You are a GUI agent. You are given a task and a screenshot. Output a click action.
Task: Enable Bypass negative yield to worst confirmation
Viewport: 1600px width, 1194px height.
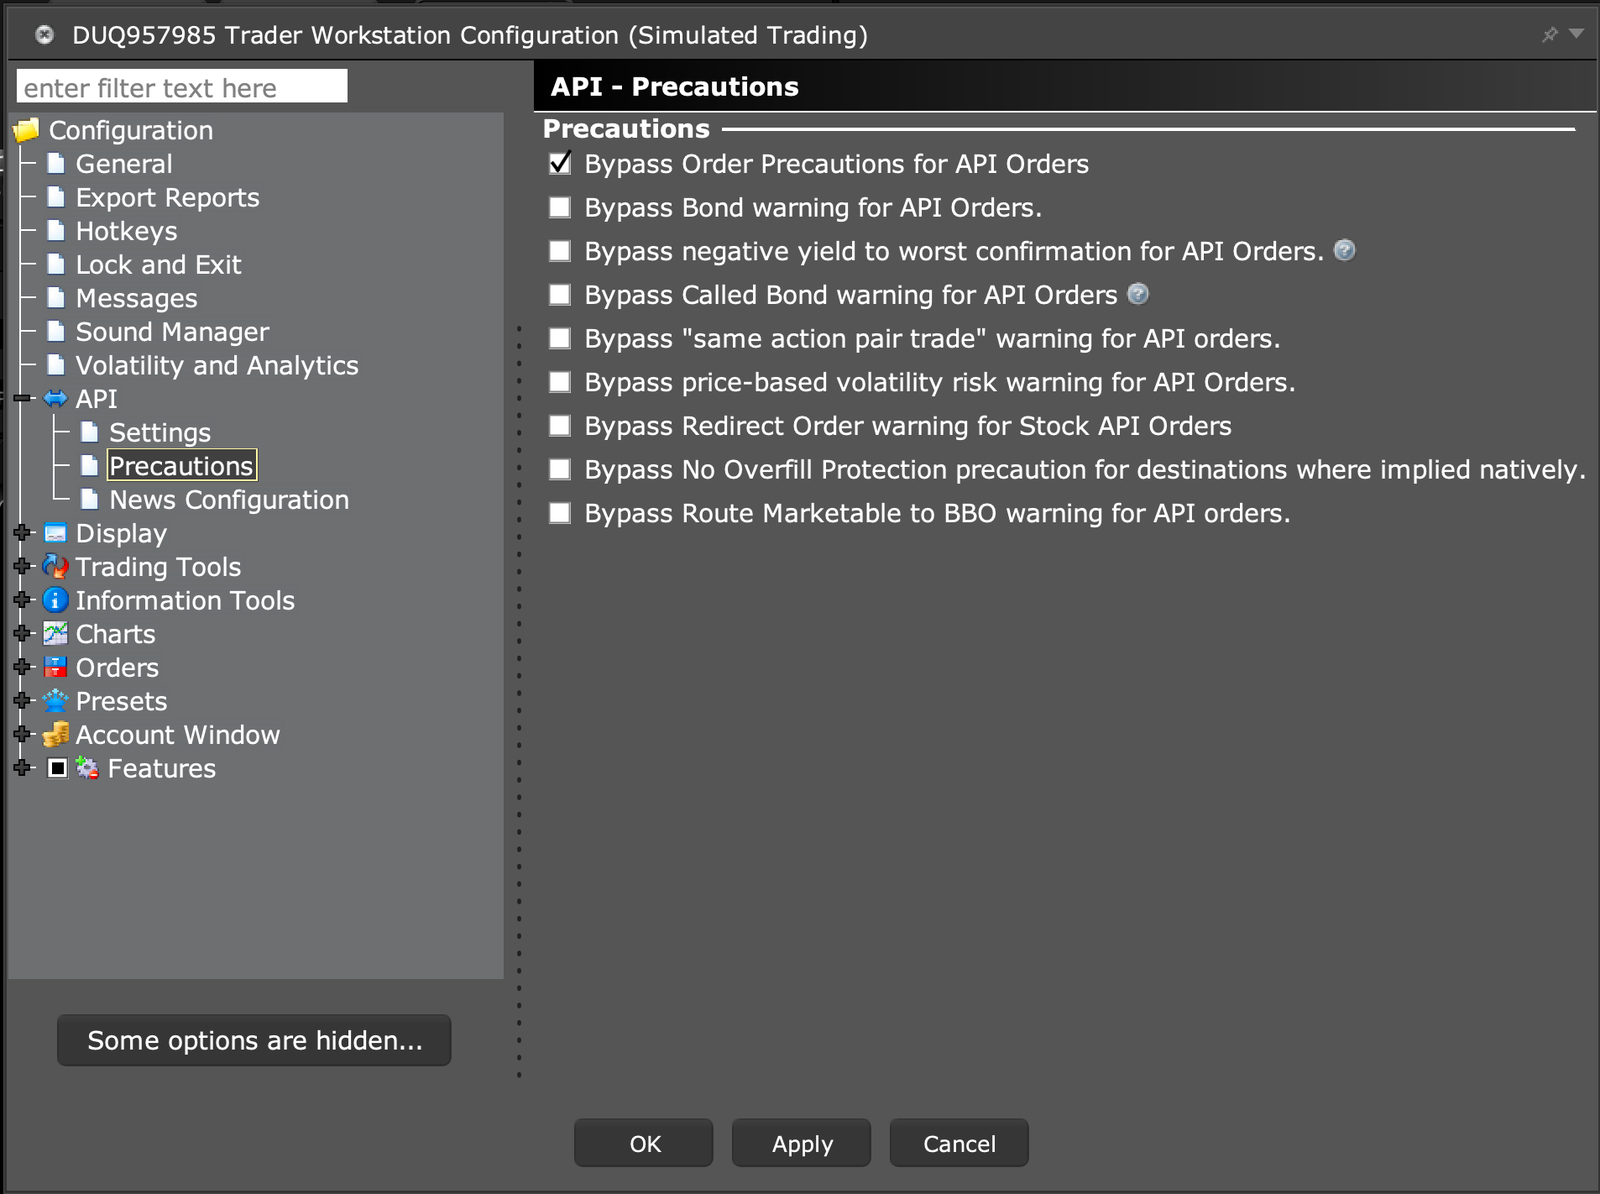tap(560, 251)
